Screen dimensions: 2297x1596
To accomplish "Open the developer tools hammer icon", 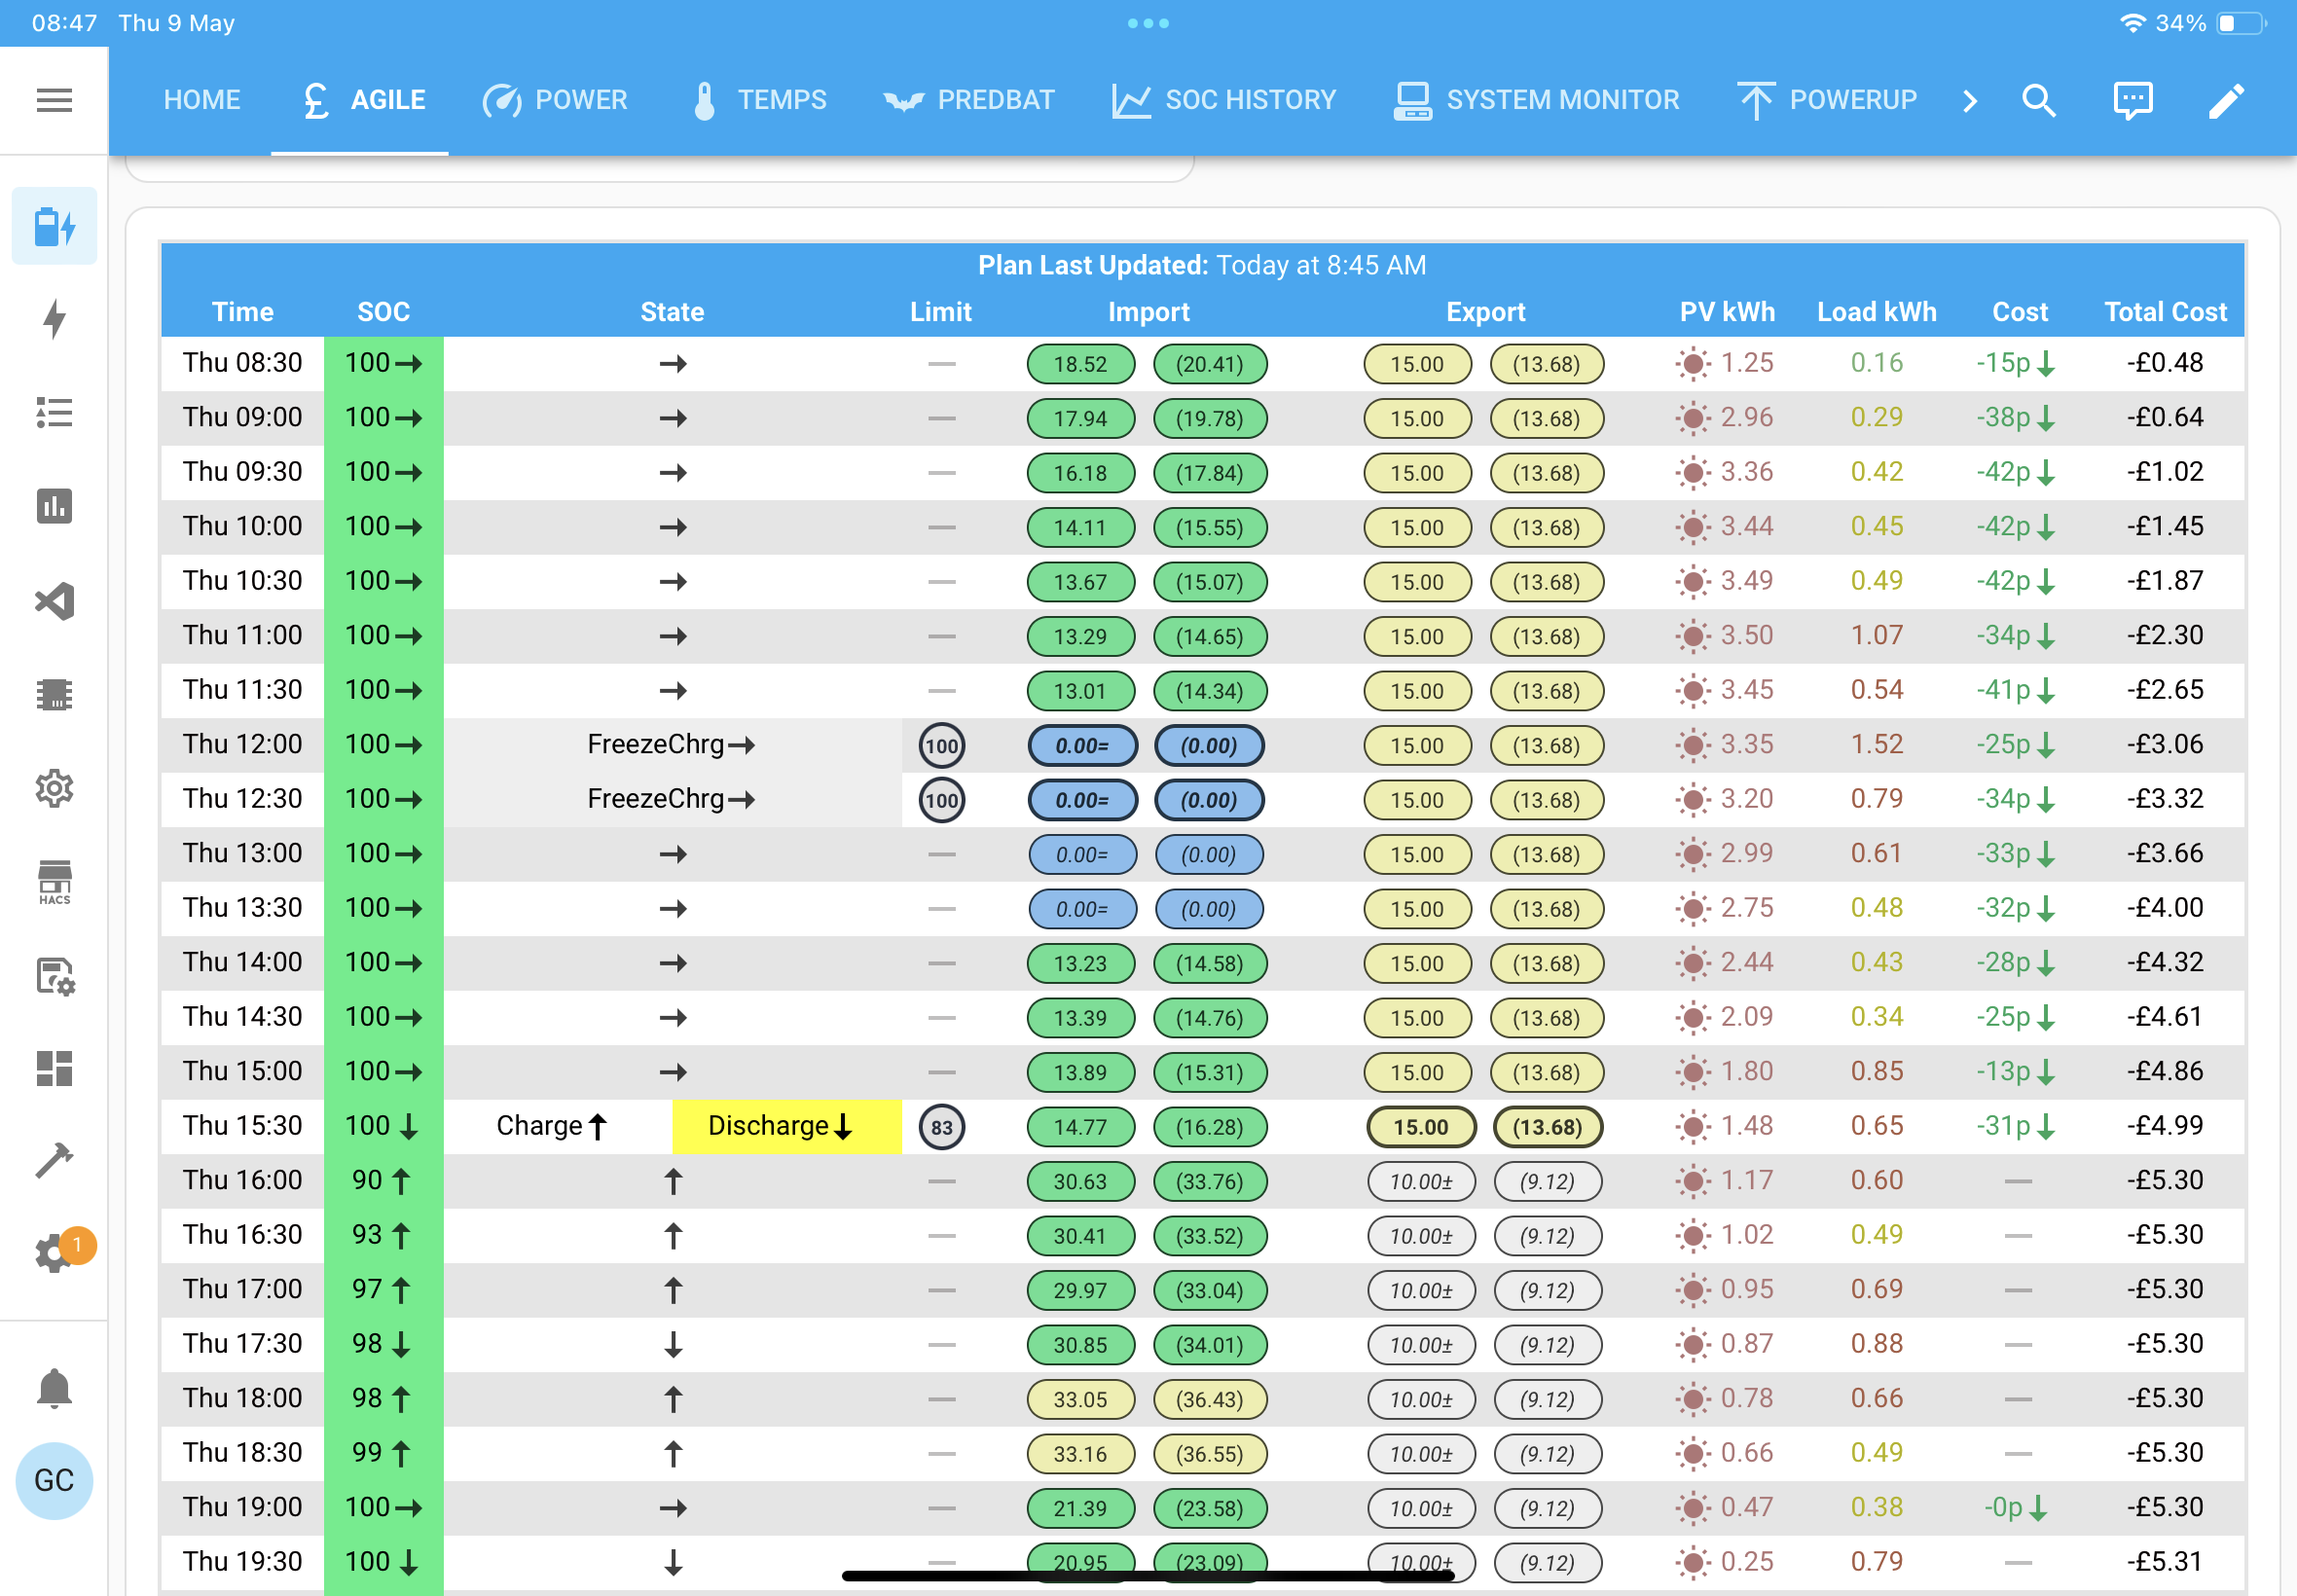I will [x=54, y=1160].
